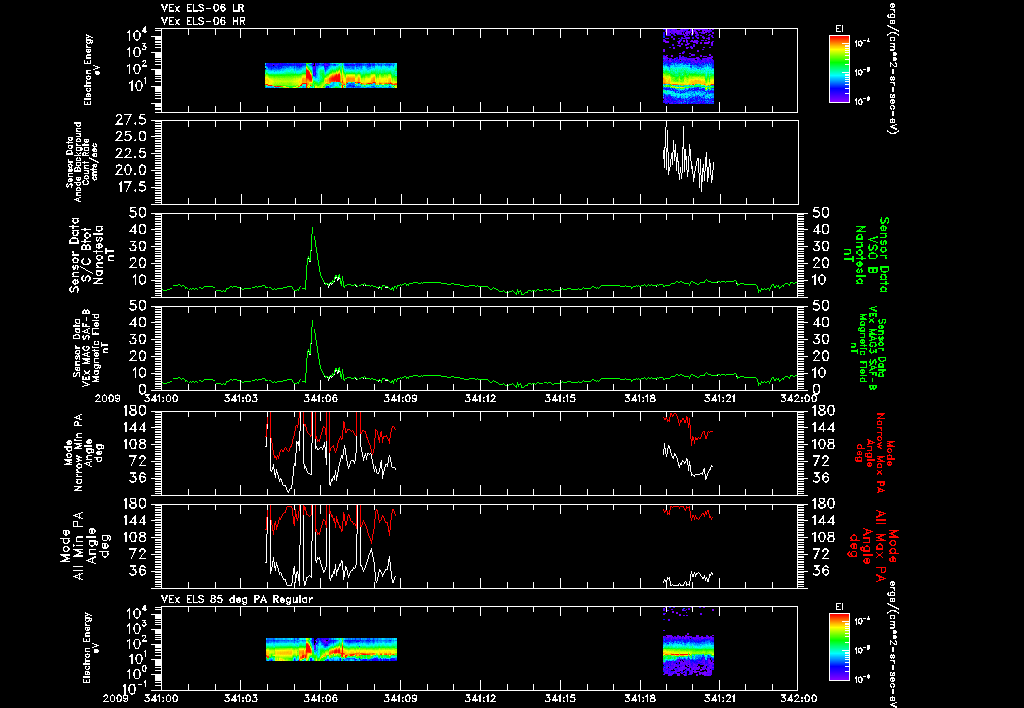The width and height of the screenshot is (1024, 708).
Task: Click the 'EI' label above the top color bar
Action: coord(839,29)
